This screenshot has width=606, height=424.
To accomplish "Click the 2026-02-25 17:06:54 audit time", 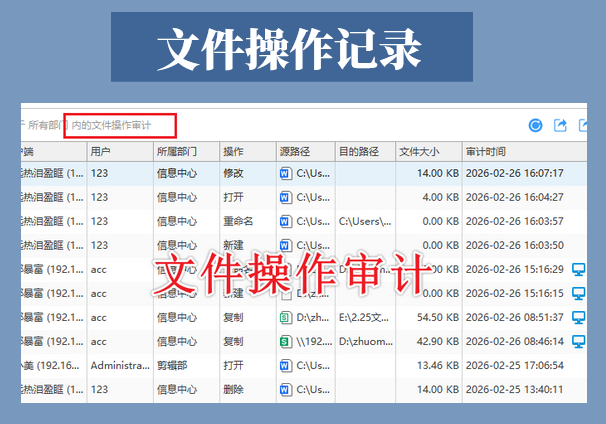I will click(x=514, y=365).
